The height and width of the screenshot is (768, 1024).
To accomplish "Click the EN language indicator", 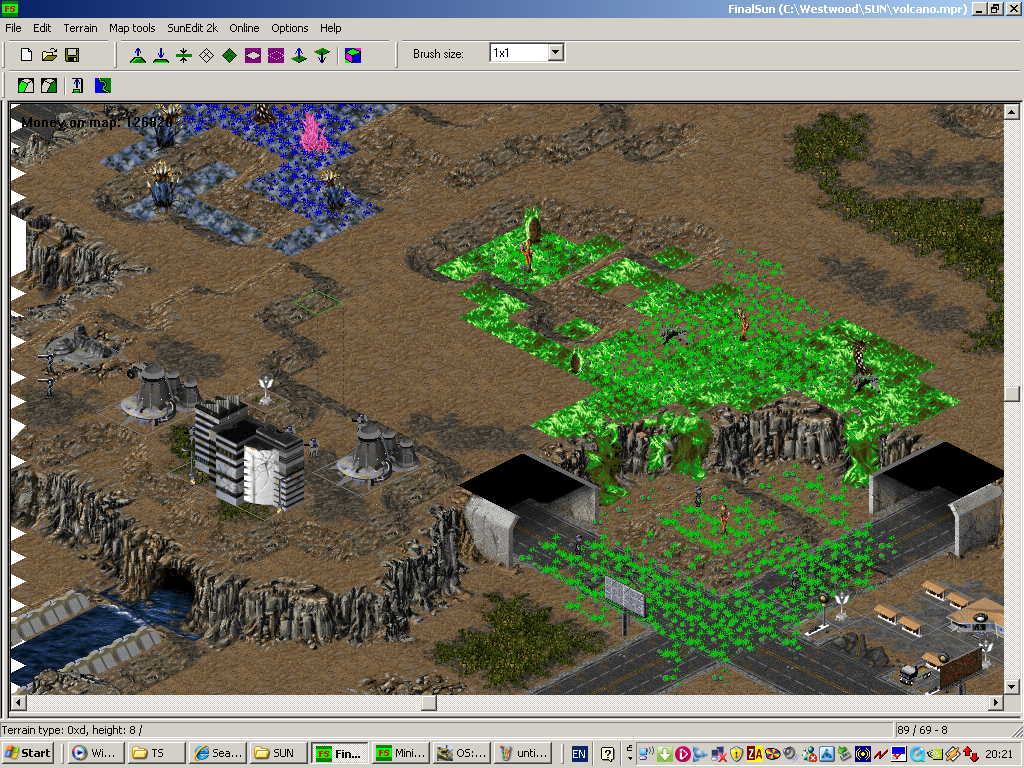I will pos(579,754).
